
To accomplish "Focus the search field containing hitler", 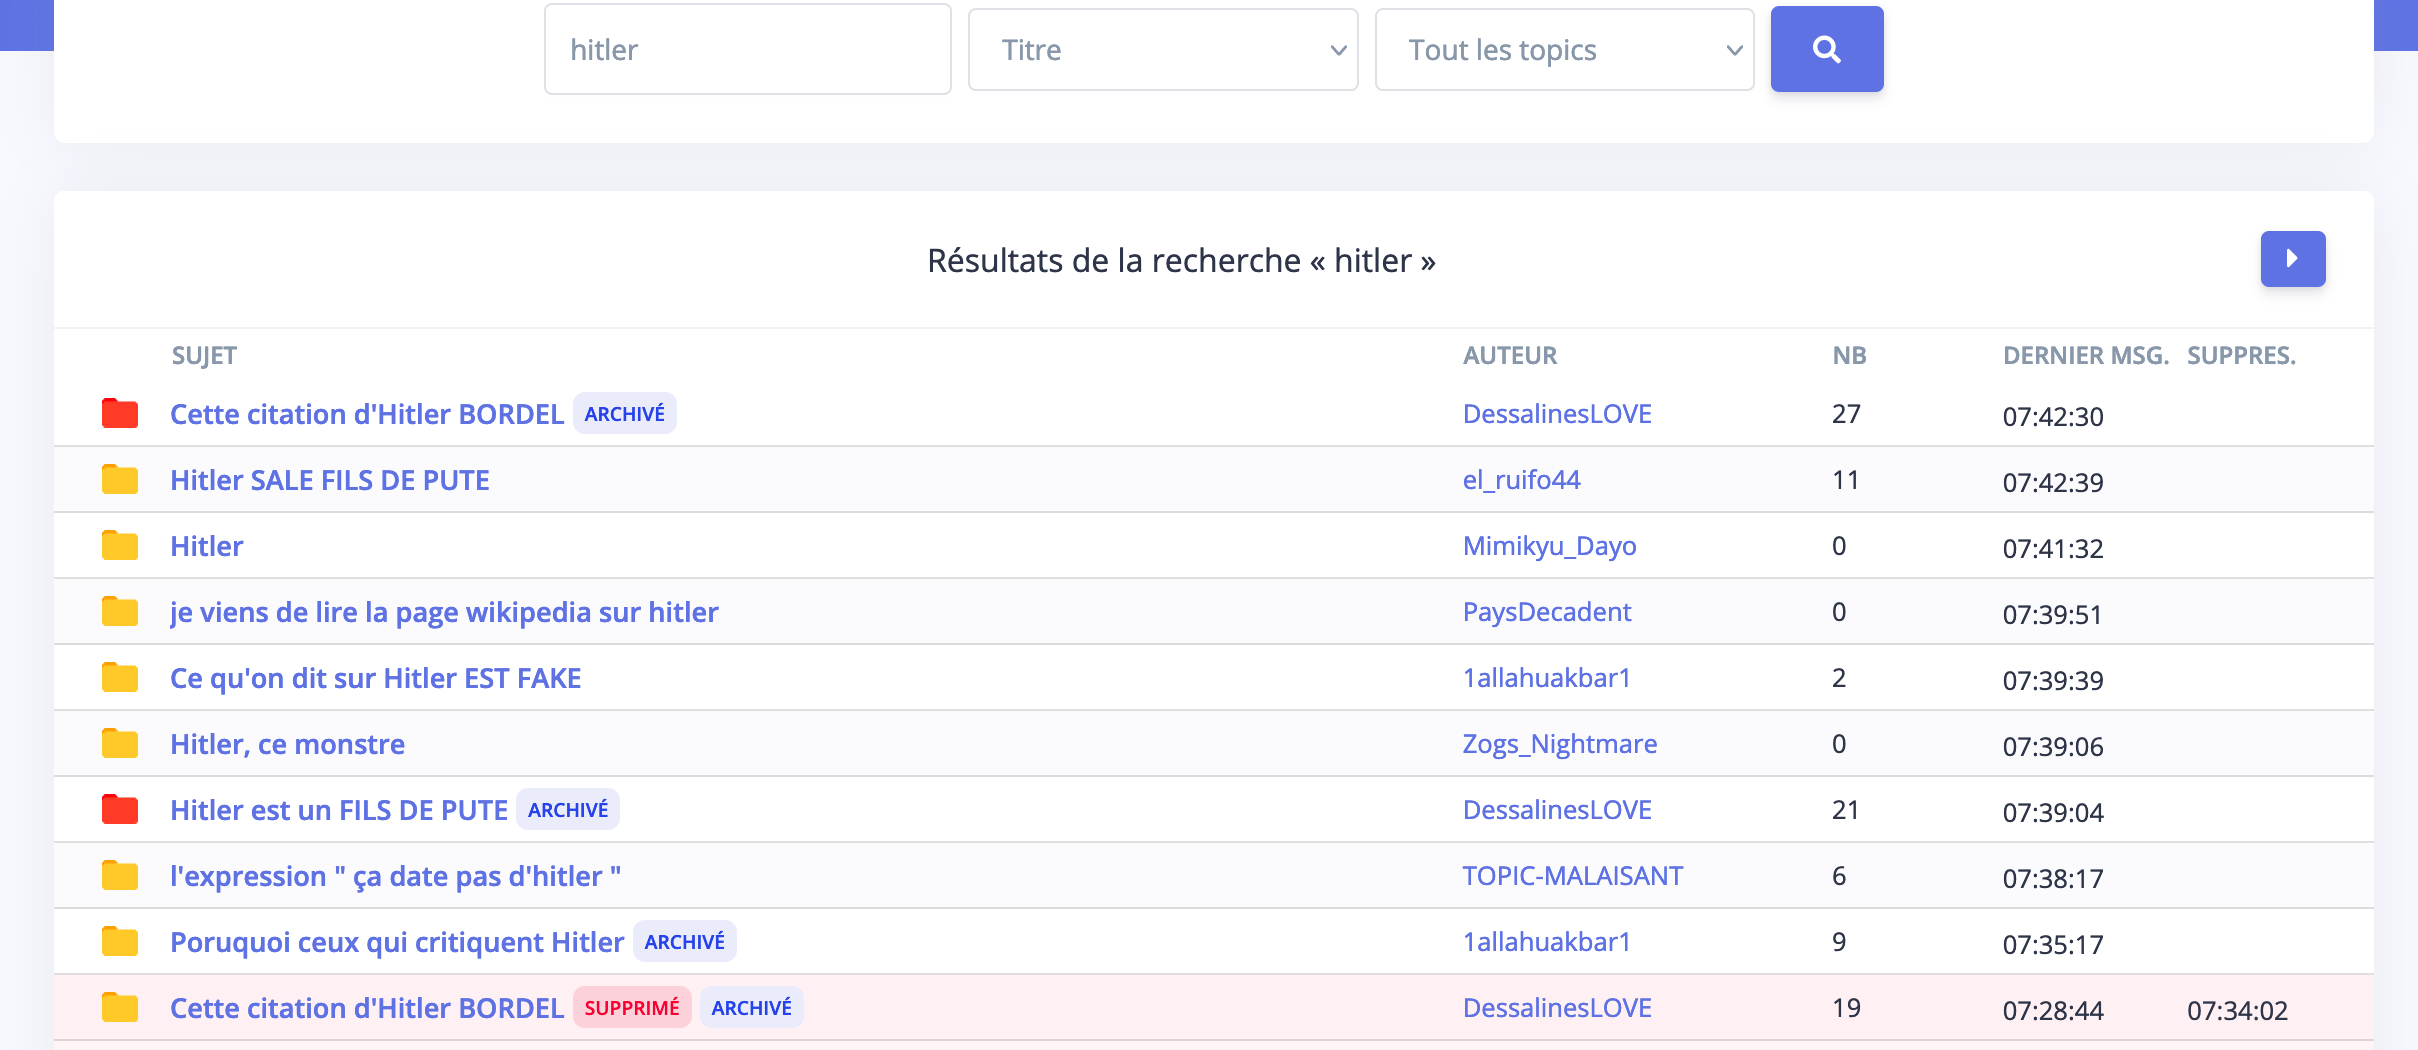I will pos(747,50).
